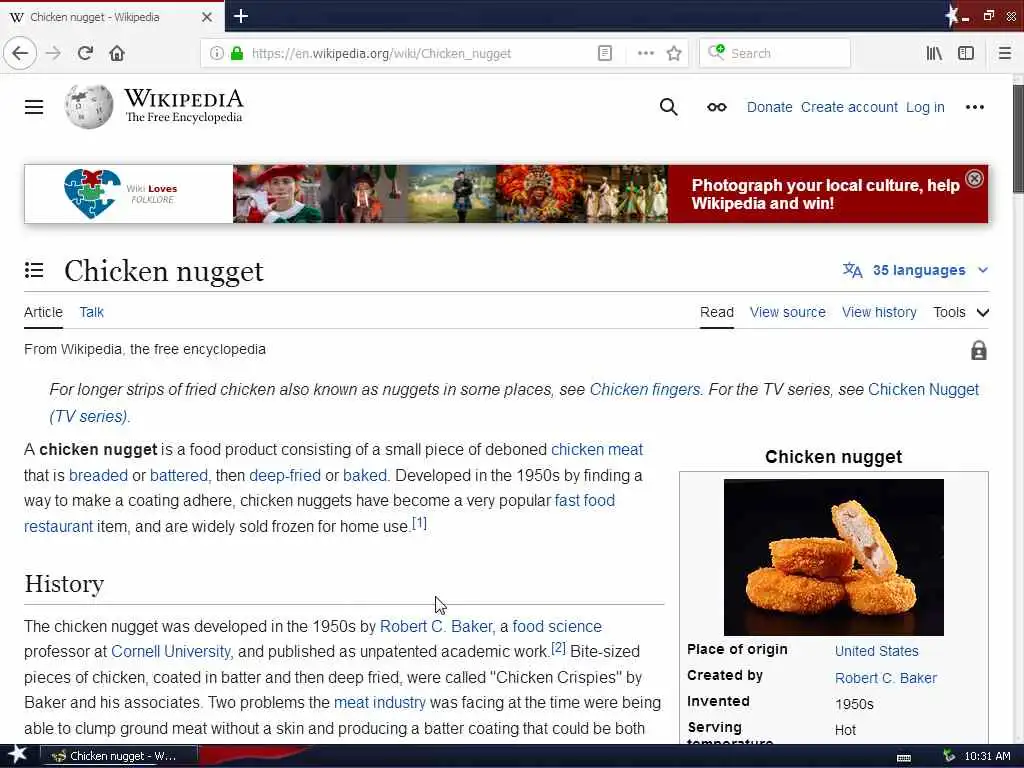
Task: Open the Firefox hamburger menu
Action: click(x=1004, y=53)
